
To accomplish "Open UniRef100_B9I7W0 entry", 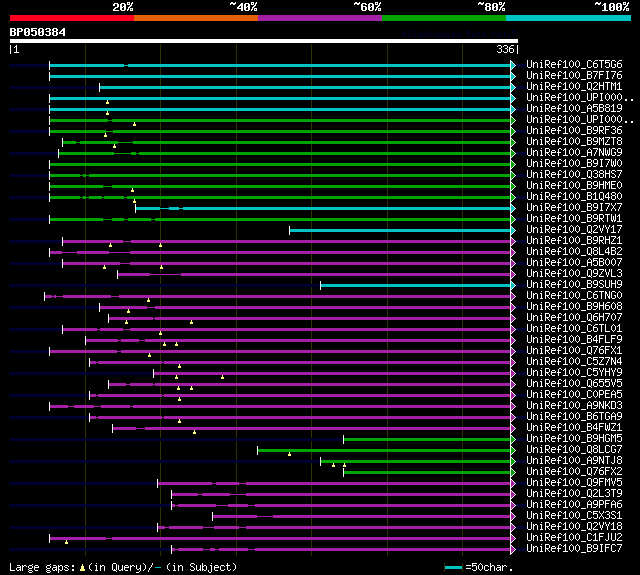I will [x=574, y=164].
